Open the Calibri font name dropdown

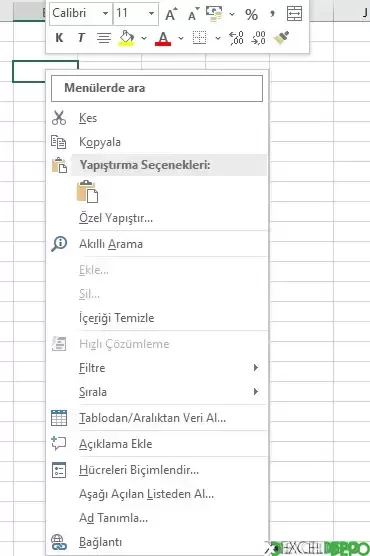(105, 13)
